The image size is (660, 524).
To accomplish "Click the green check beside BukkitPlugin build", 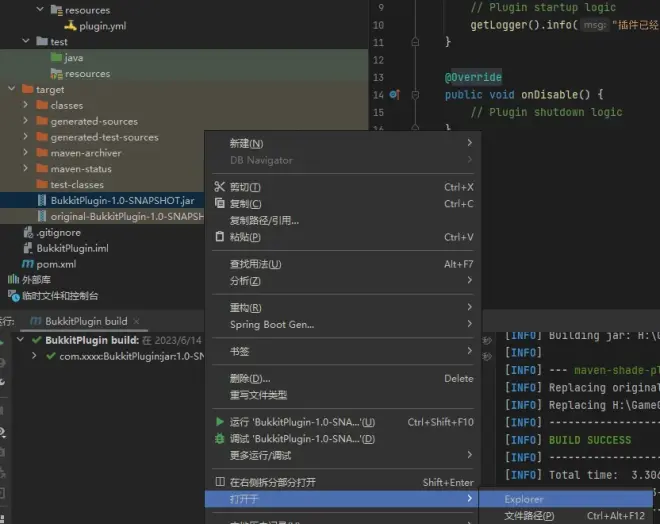I will [x=37, y=340].
